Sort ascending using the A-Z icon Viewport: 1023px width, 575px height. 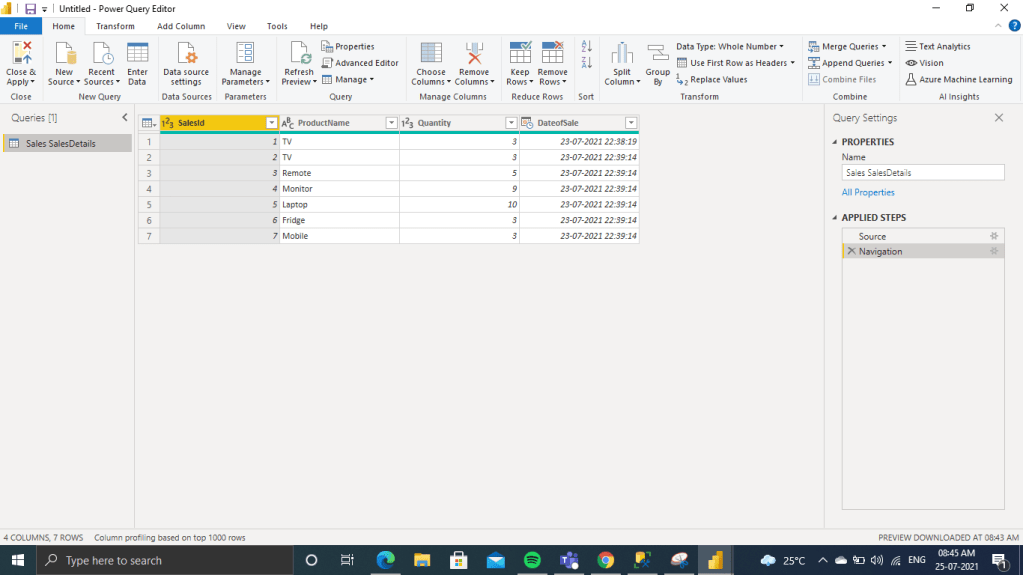point(587,47)
